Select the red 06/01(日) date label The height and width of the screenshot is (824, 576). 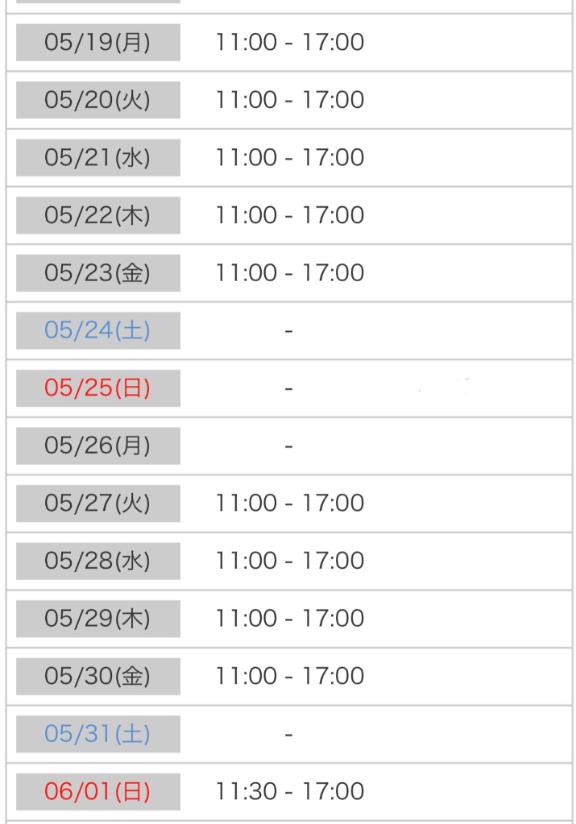pyautogui.click(x=98, y=791)
